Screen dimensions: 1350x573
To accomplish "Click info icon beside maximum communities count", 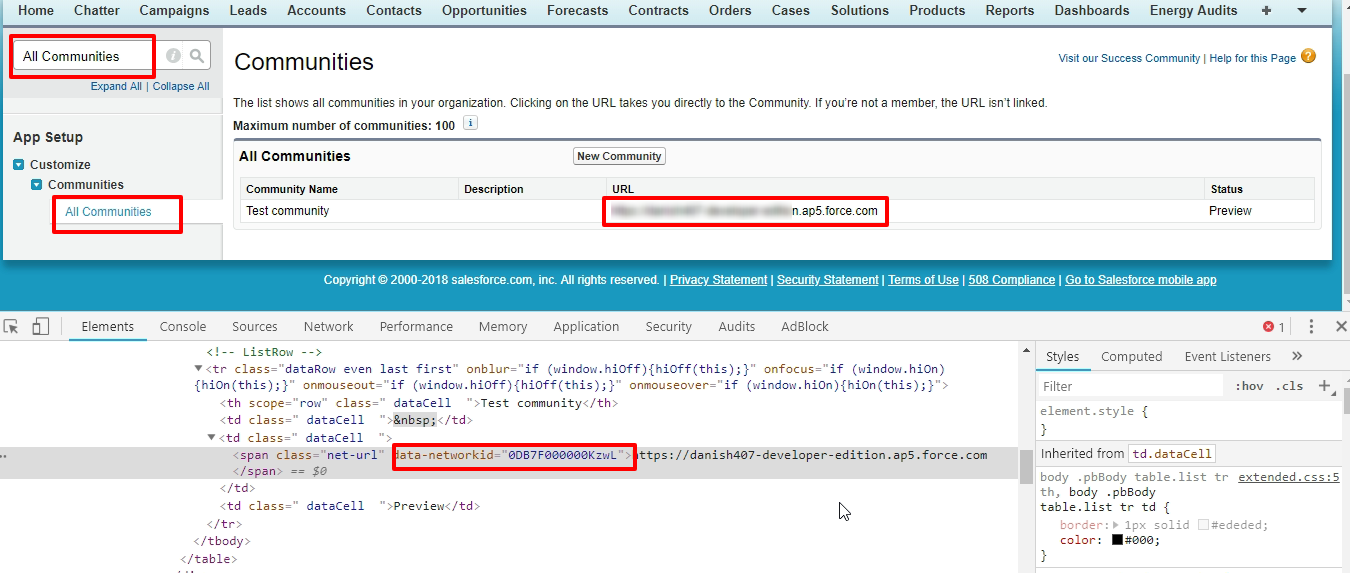I will pos(470,124).
